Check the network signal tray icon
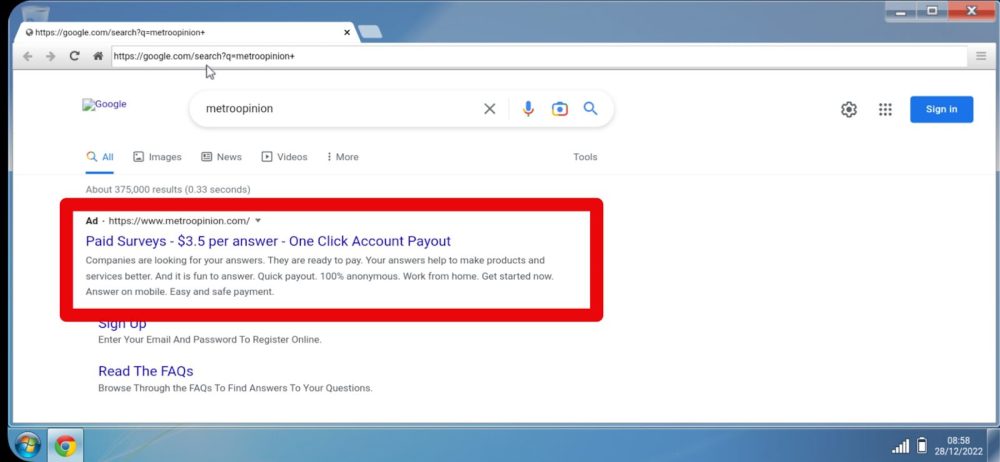This screenshot has width=1000, height=462. click(901, 446)
